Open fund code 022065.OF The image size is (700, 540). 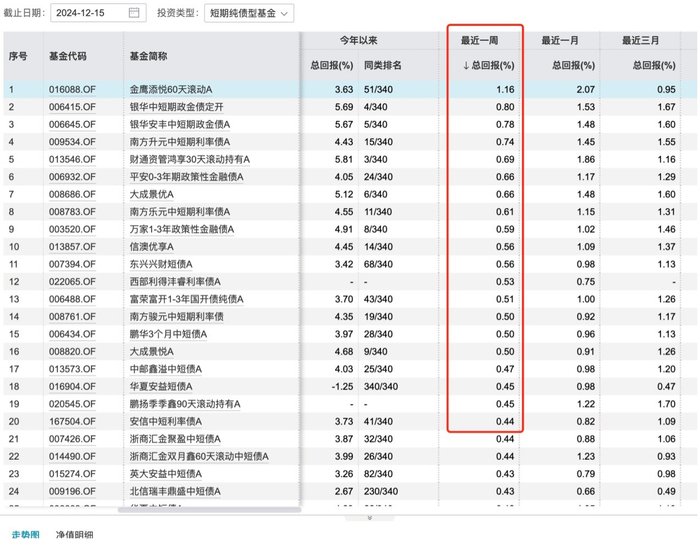[x=72, y=282]
